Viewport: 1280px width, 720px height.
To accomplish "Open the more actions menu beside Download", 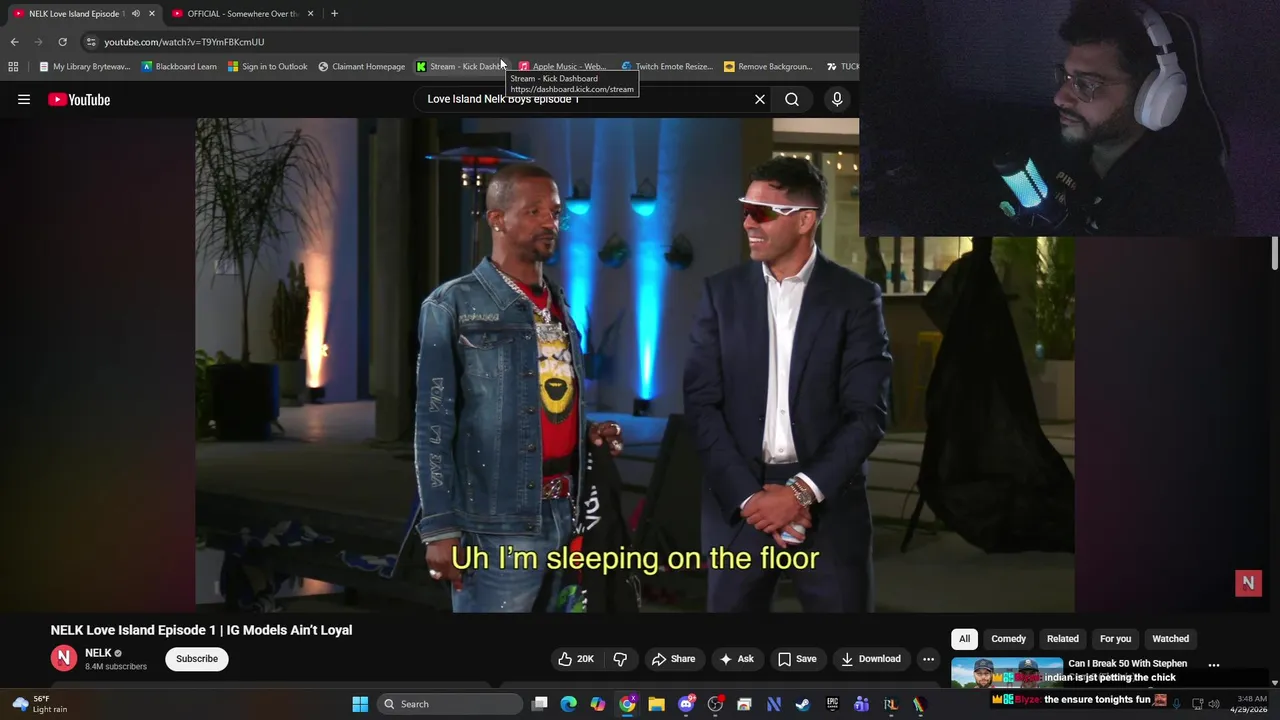I will (x=928, y=659).
